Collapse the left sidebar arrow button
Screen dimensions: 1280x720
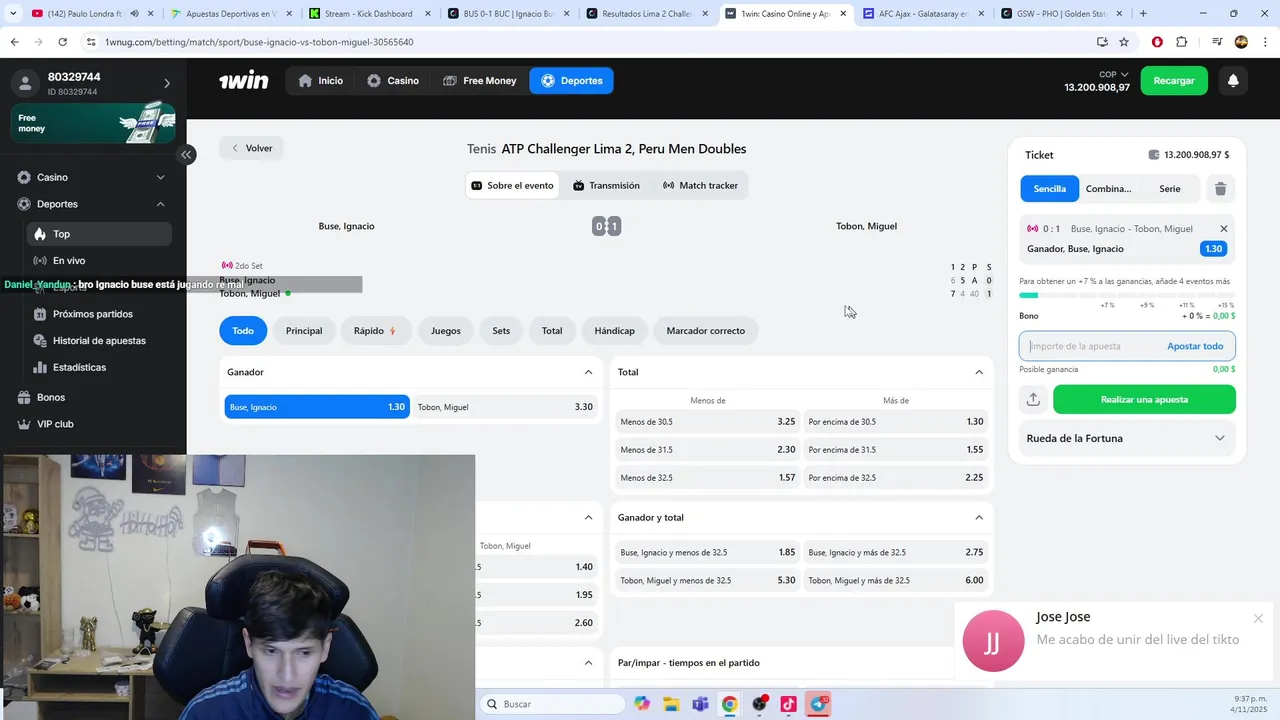point(187,154)
